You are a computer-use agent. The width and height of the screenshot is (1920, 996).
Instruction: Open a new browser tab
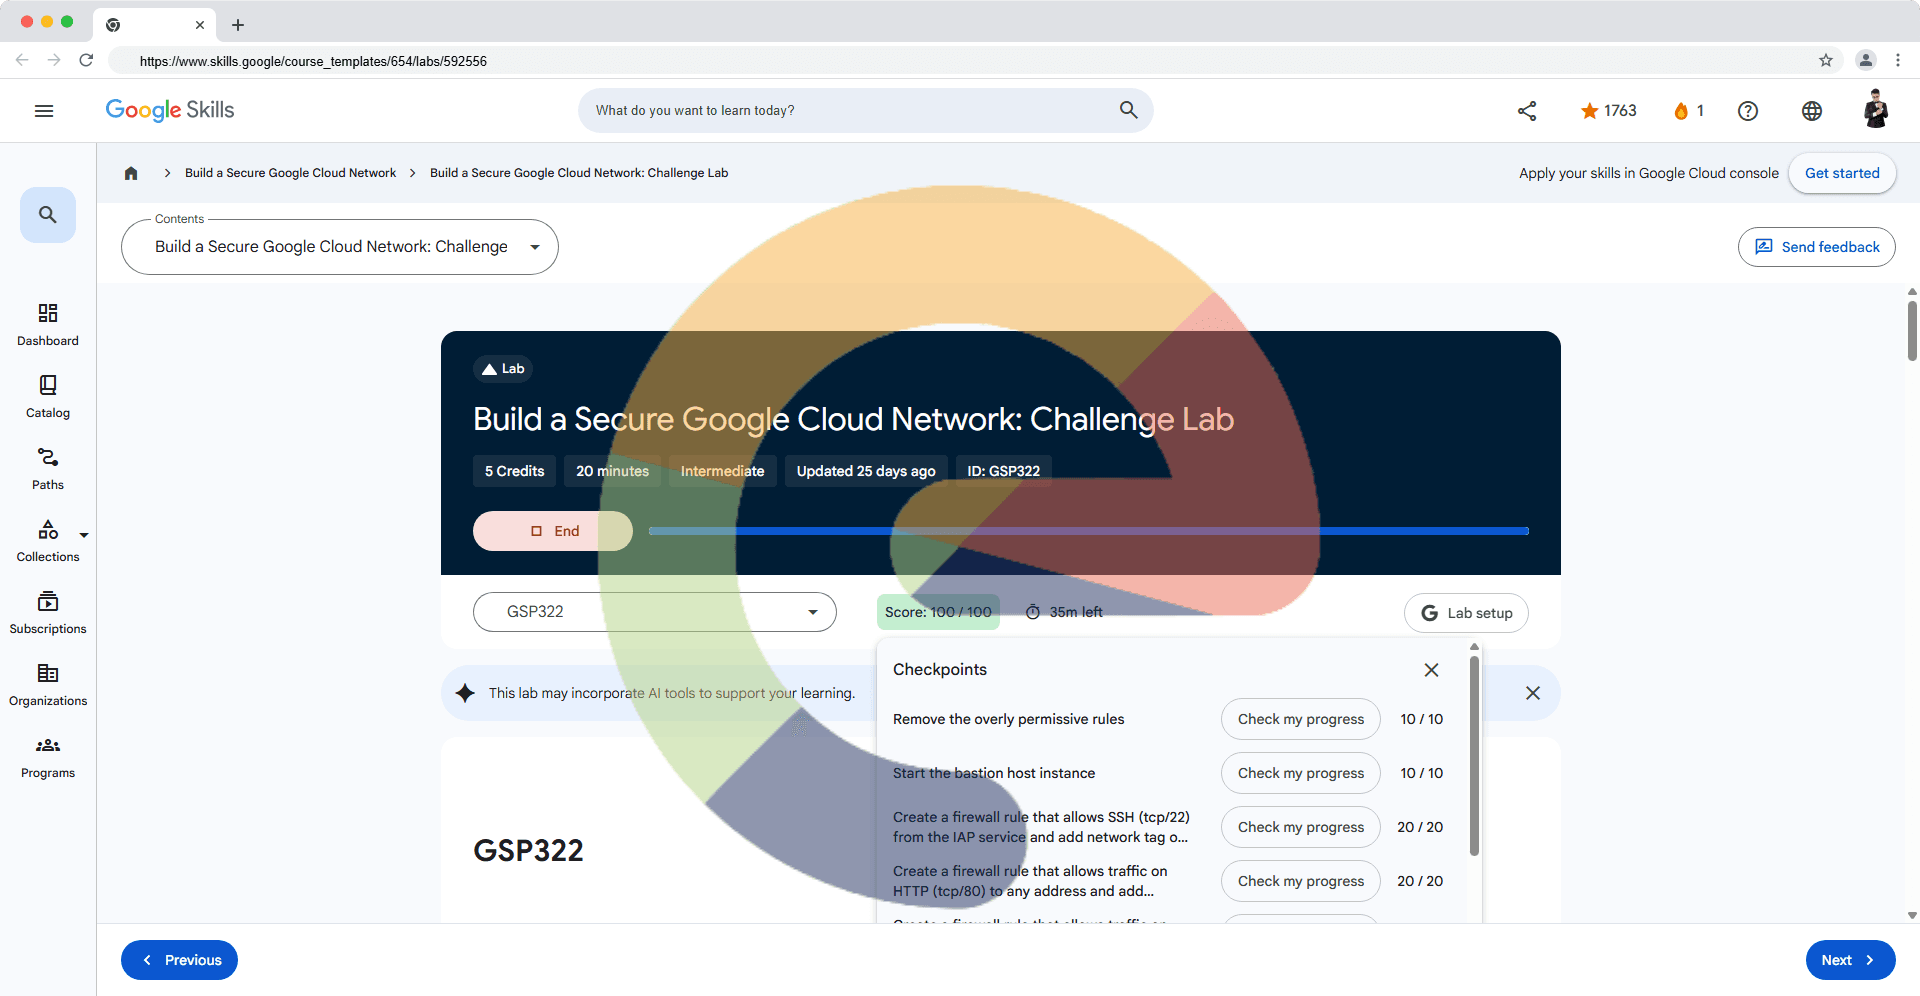[238, 25]
